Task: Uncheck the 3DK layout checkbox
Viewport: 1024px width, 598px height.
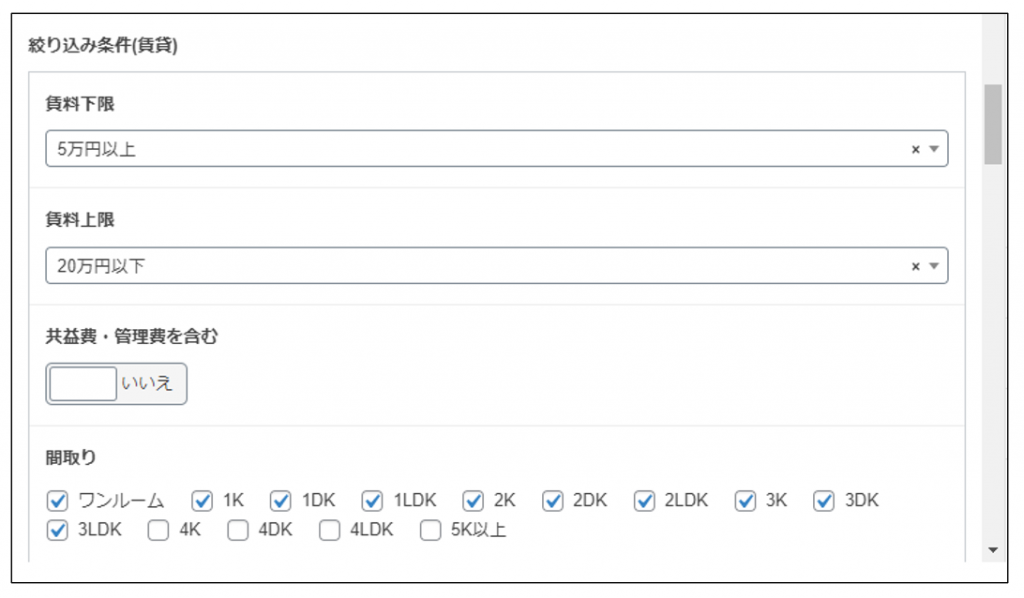Action: (x=824, y=500)
